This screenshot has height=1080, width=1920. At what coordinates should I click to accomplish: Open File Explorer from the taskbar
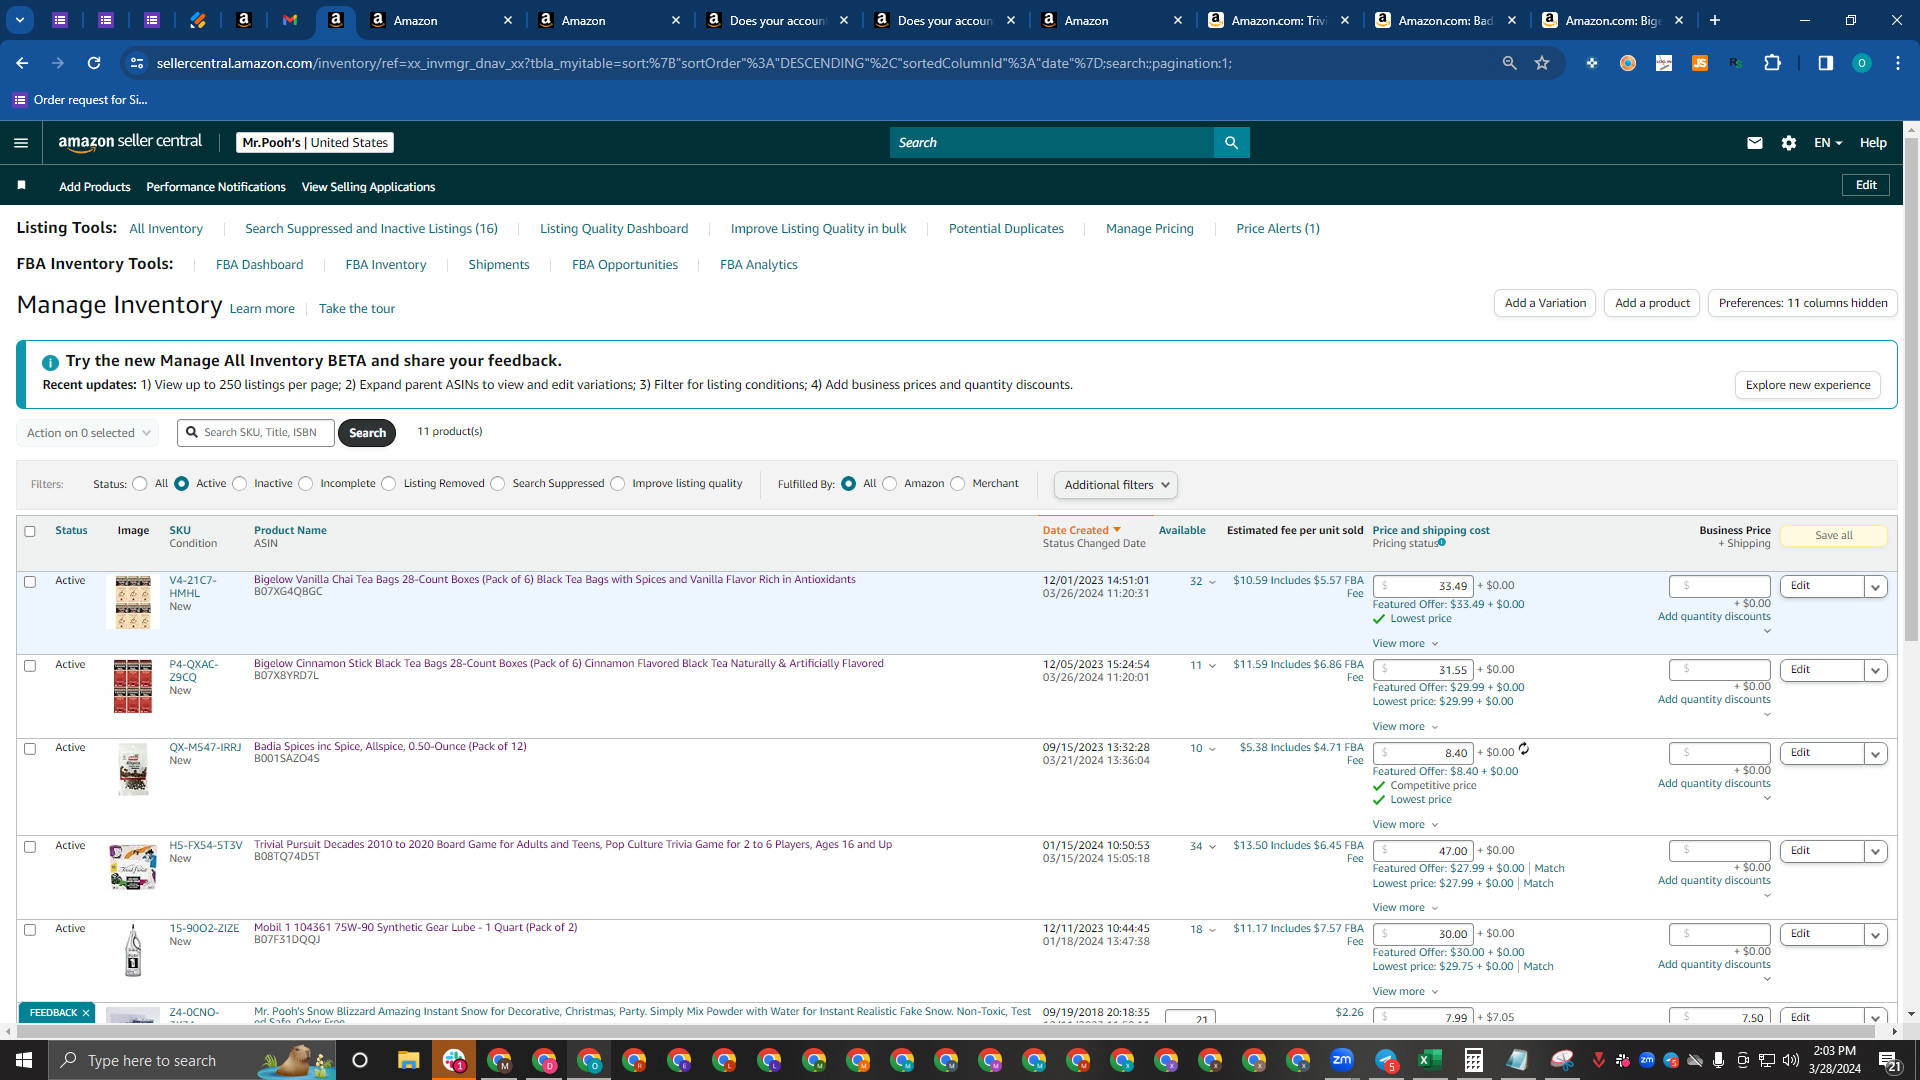(x=408, y=1060)
